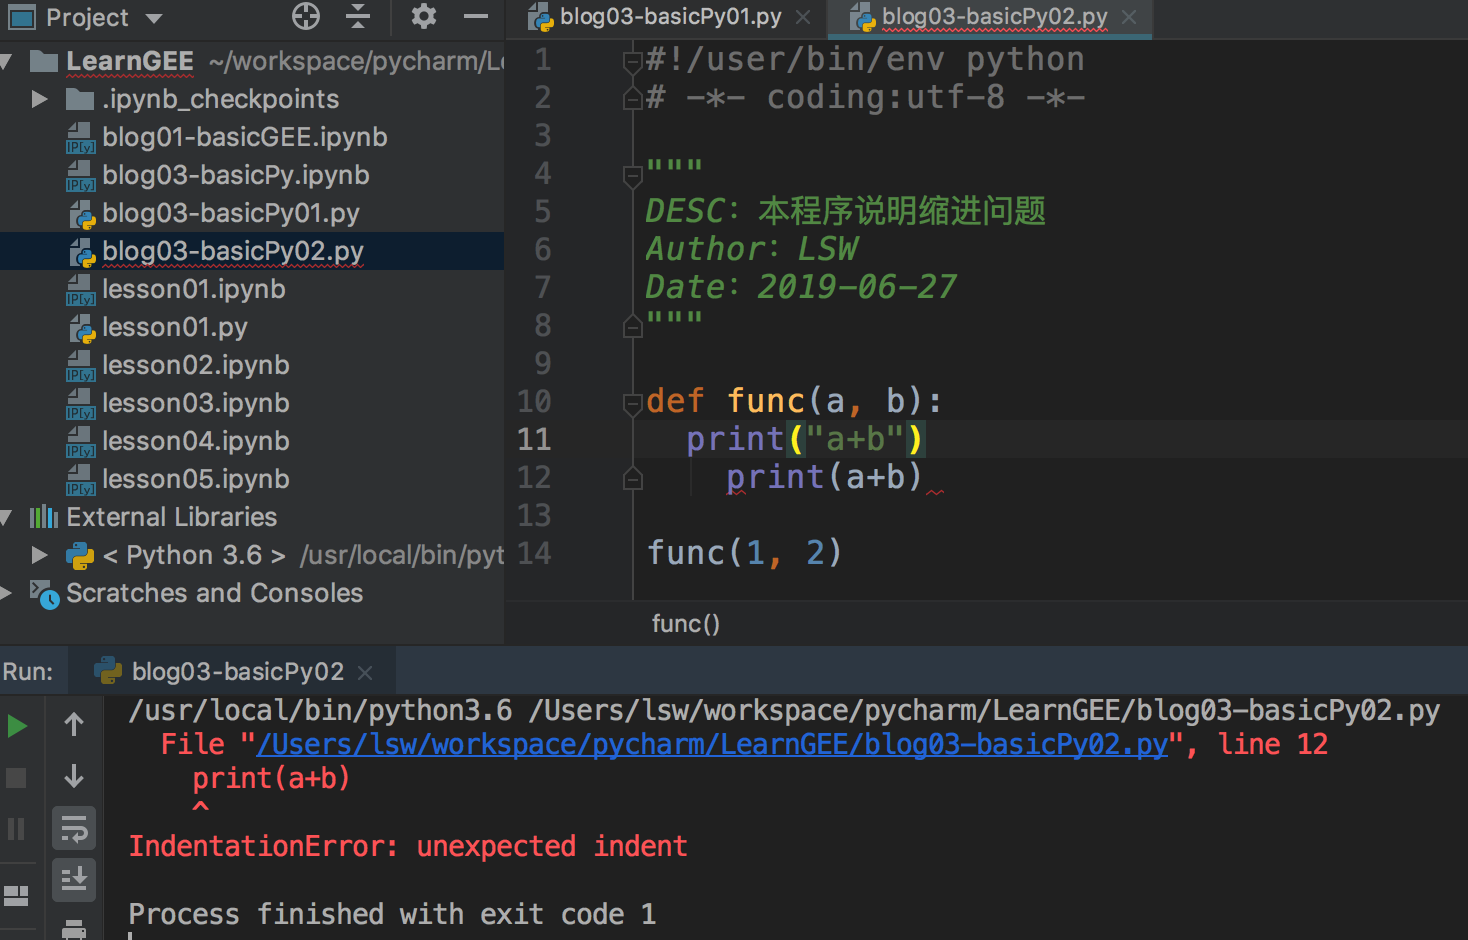Toggle Scroll to the End option
Image resolution: width=1468 pixels, height=940 pixels.
[x=74, y=879]
